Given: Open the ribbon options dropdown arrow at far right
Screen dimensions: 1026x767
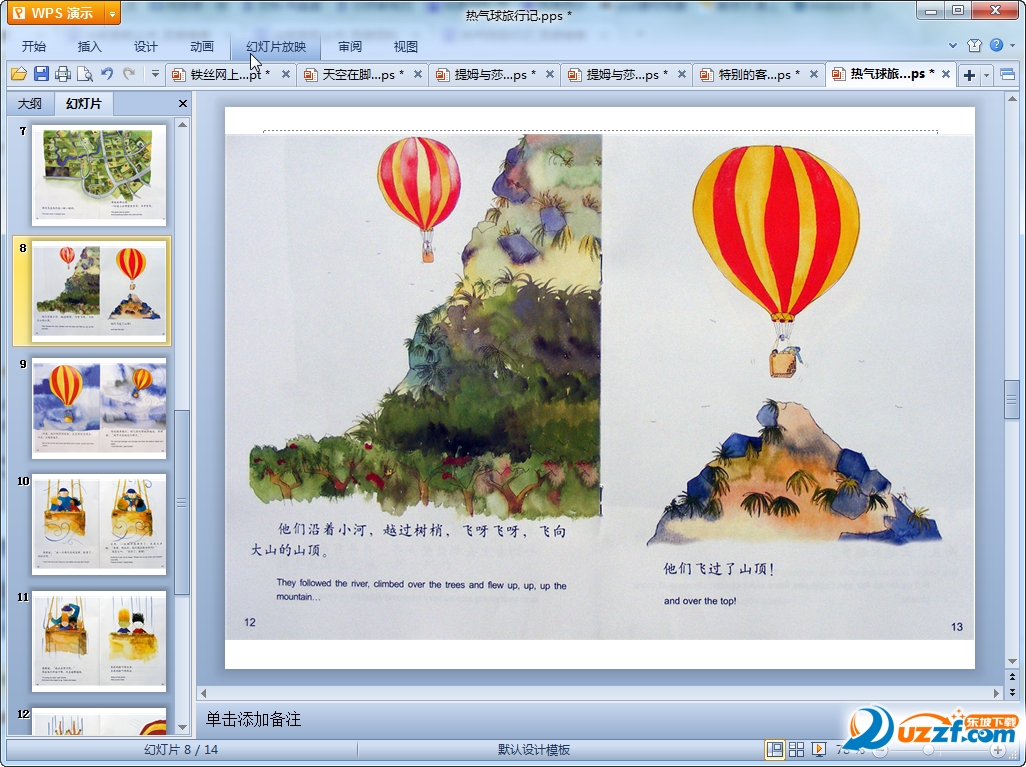Looking at the screenshot, I should [1014, 45].
